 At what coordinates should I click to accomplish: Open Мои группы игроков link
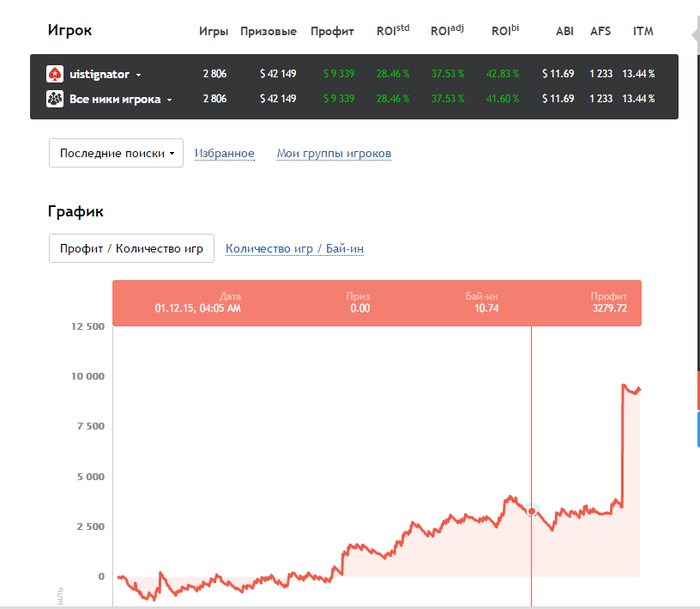pyautogui.click(x=334, y=153)
